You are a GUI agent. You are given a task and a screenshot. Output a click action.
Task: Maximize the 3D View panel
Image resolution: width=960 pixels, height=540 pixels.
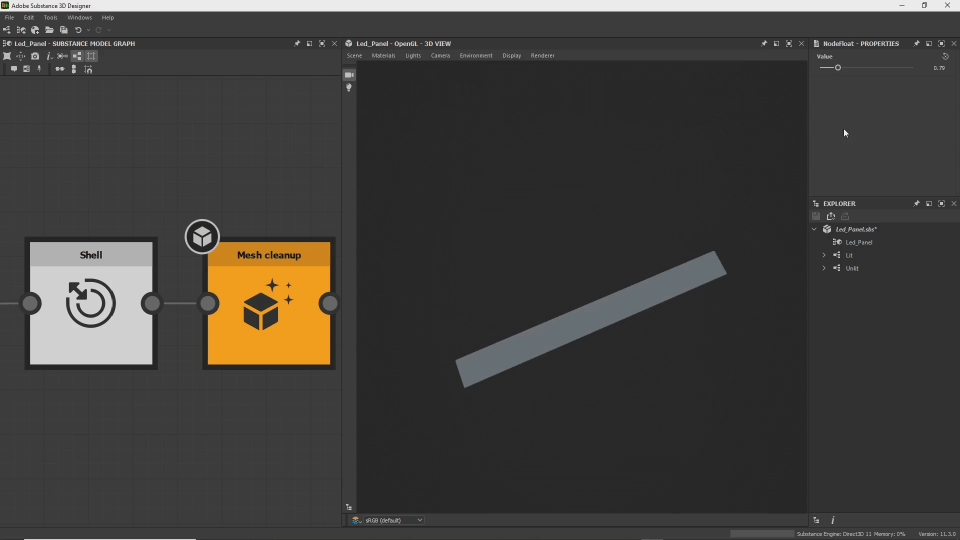tap(789, 43)
